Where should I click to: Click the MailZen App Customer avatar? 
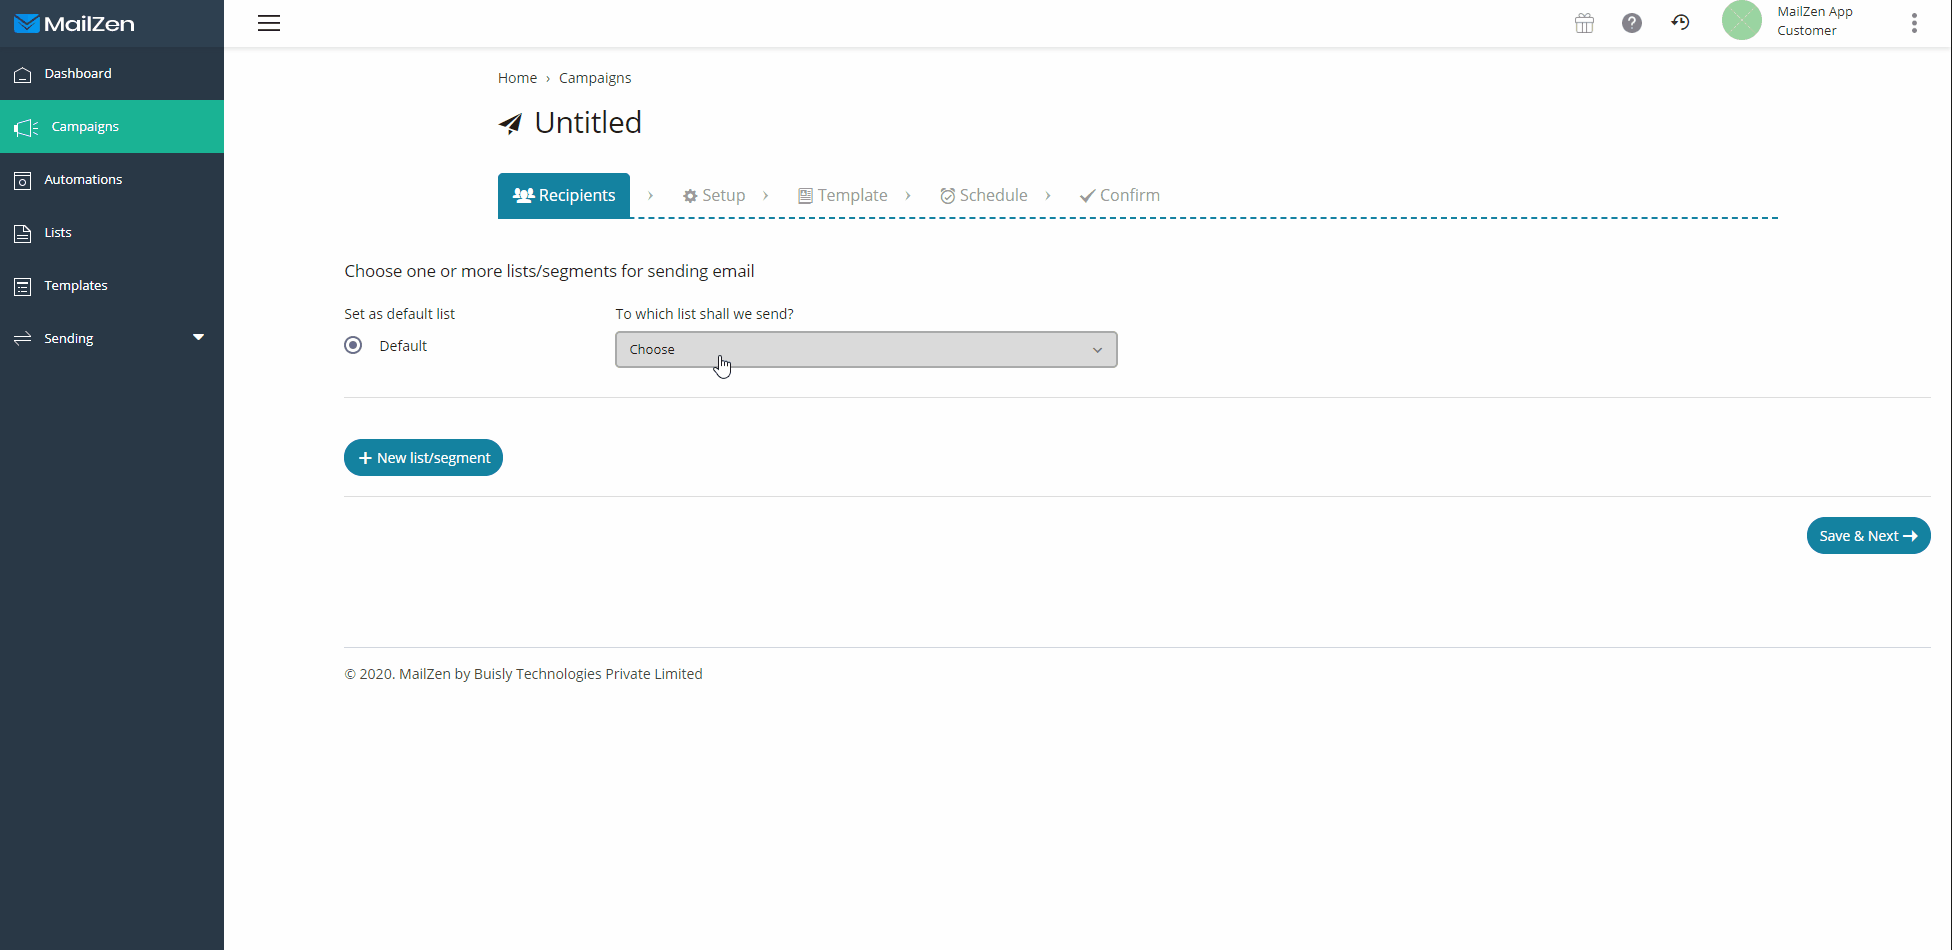pos(1741,20)
